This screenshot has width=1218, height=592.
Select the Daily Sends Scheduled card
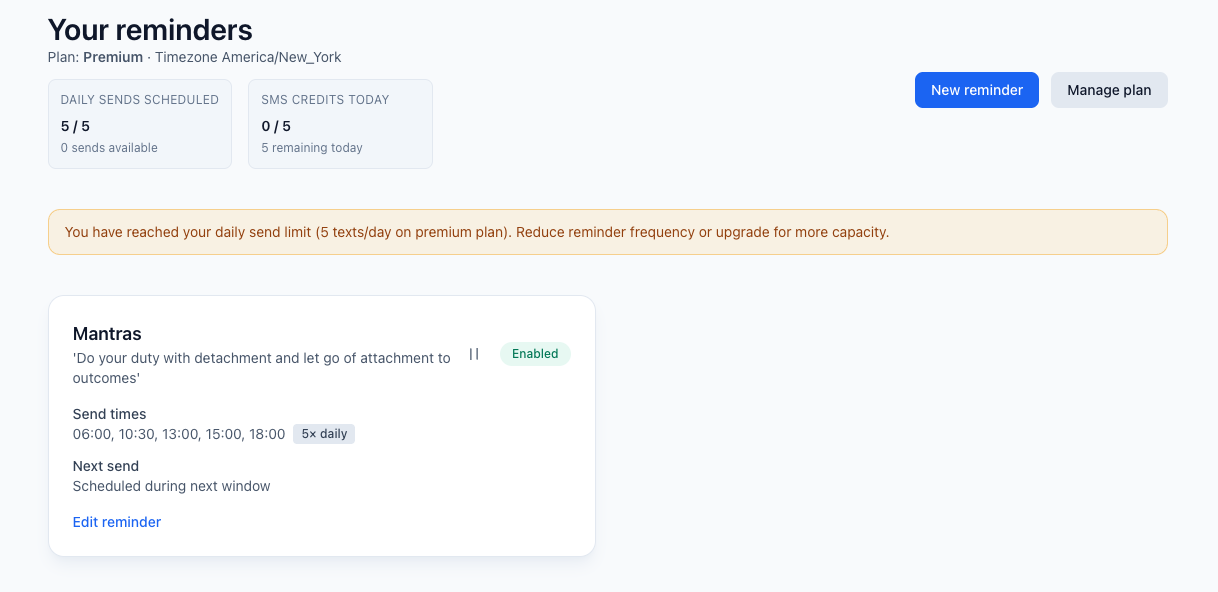[x=140, y=124]
